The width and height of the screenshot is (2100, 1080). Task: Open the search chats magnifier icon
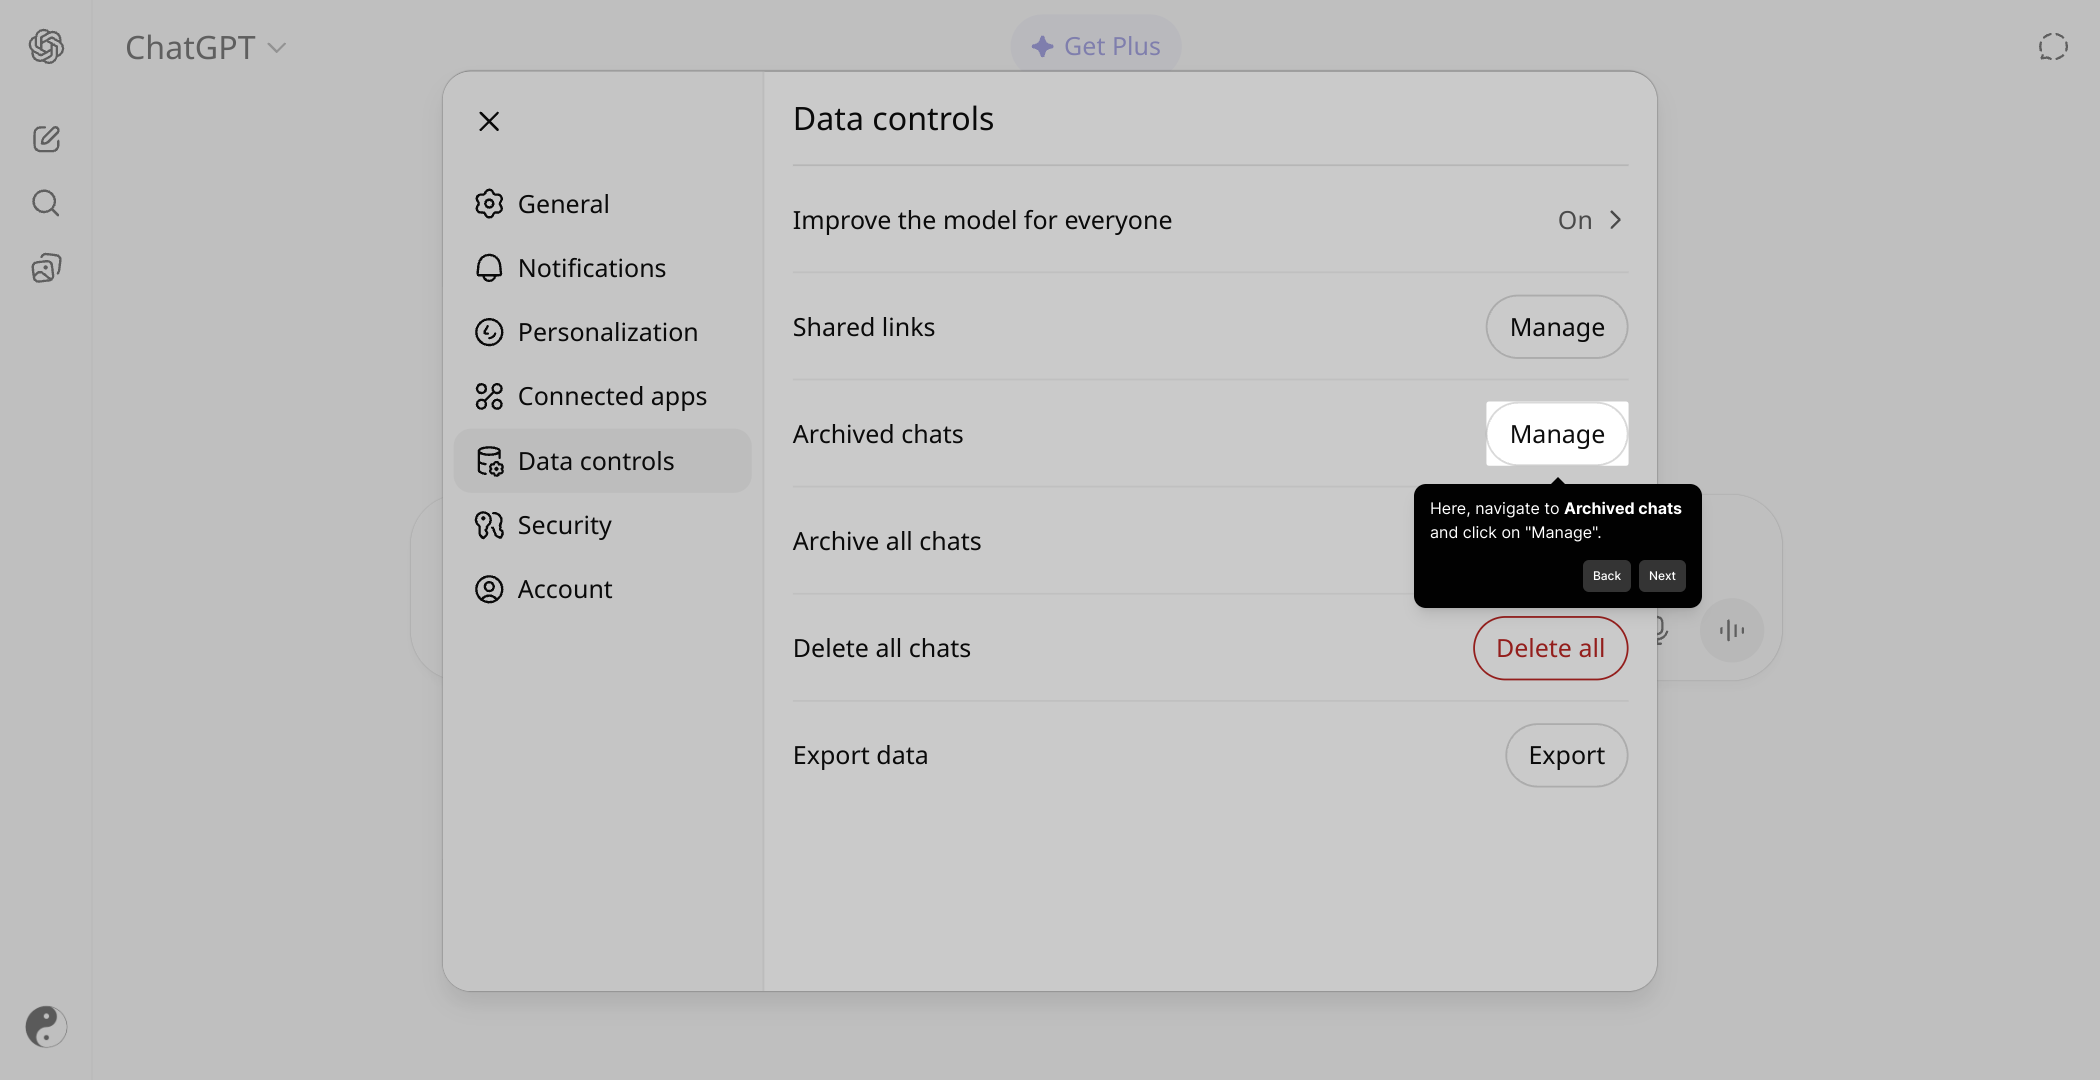tap(46, 203)
